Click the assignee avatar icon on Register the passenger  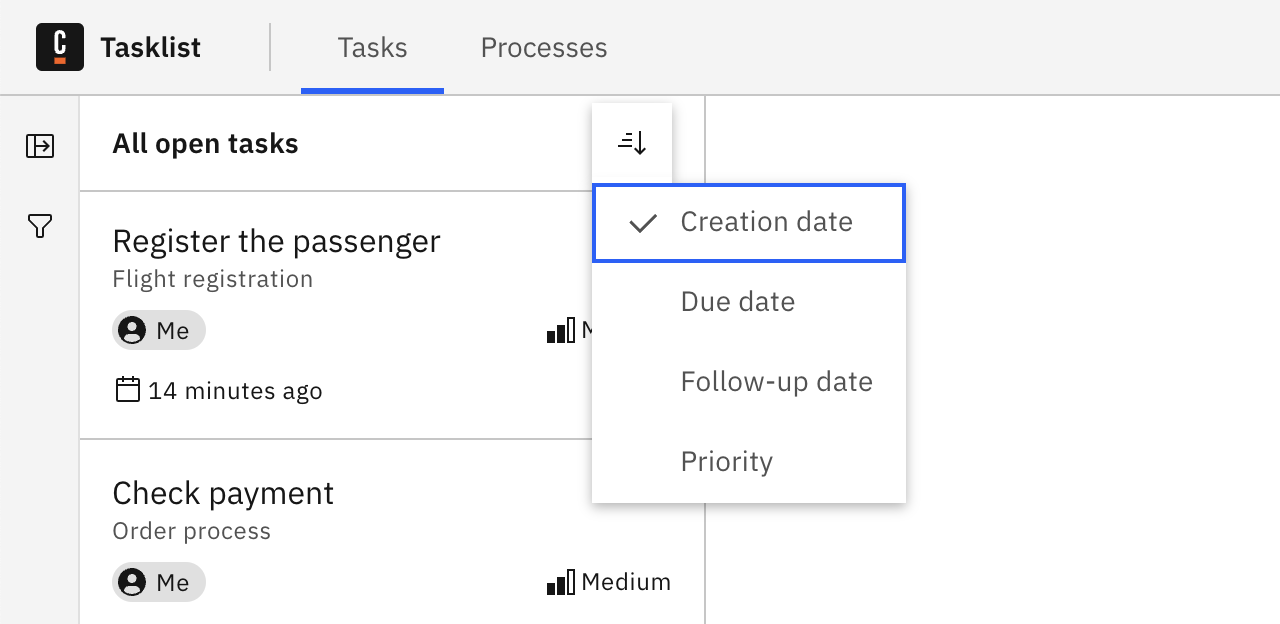[131, 330]
